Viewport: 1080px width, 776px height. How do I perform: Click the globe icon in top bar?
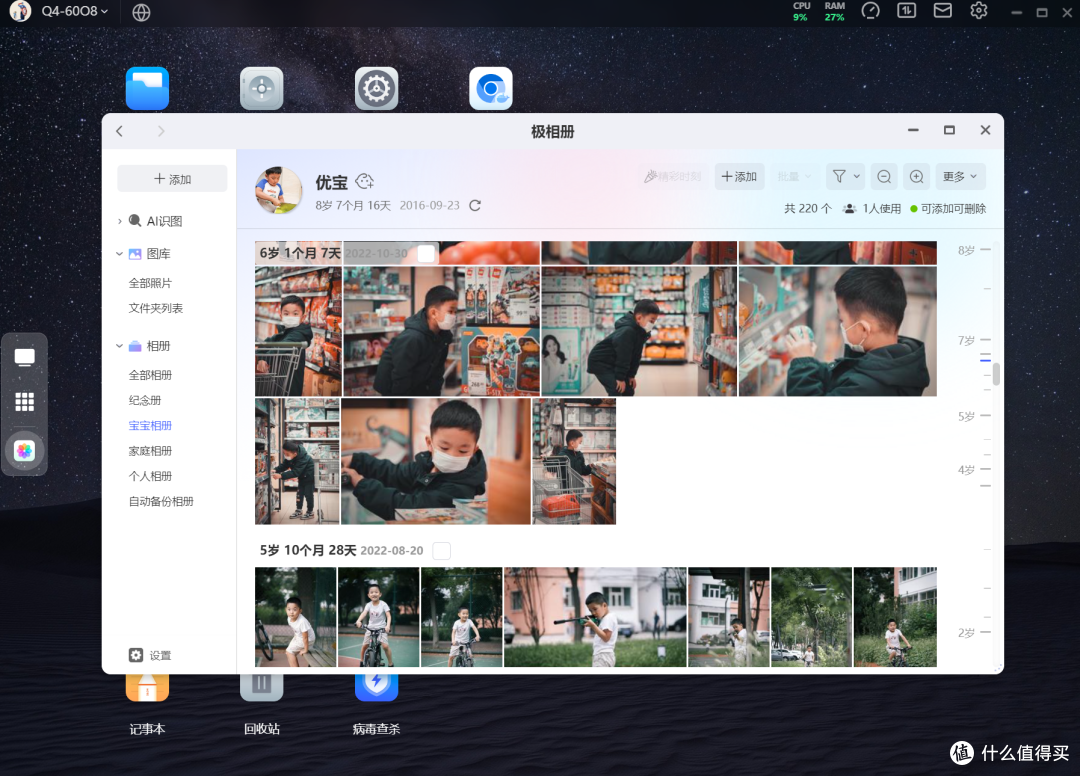click(141, 12)
